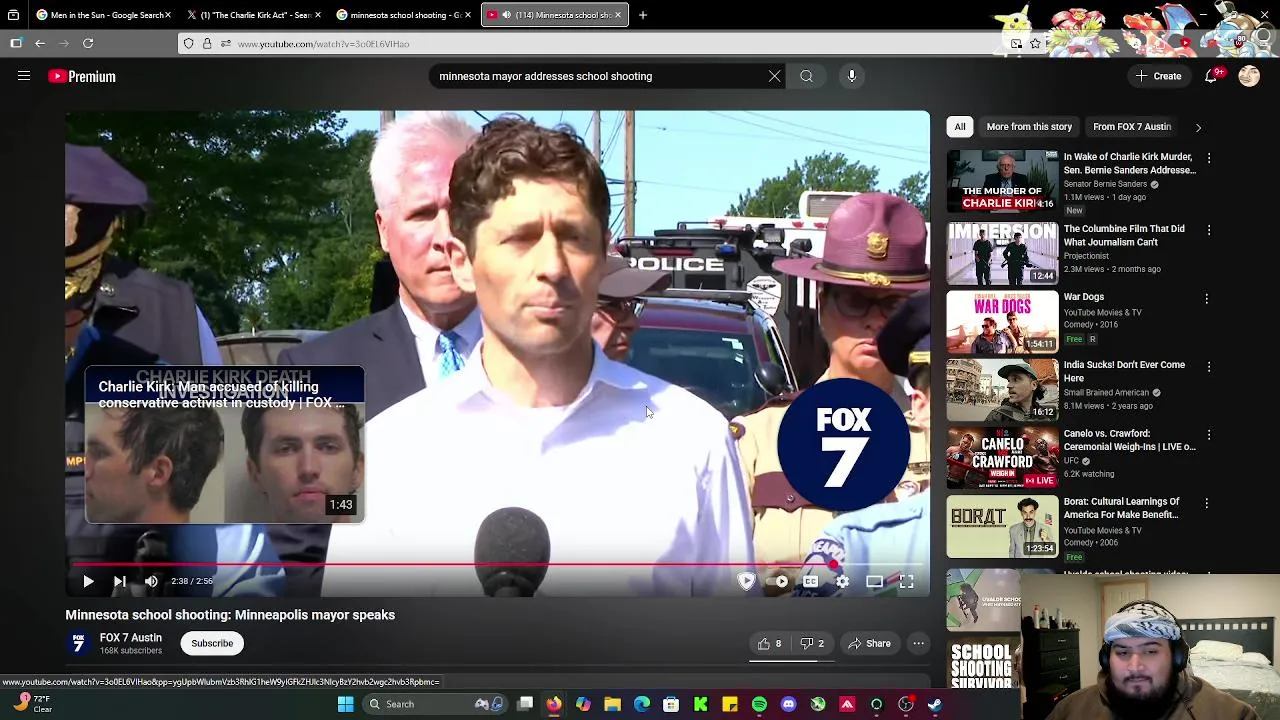Open options for the War Dogs video

1208,298
